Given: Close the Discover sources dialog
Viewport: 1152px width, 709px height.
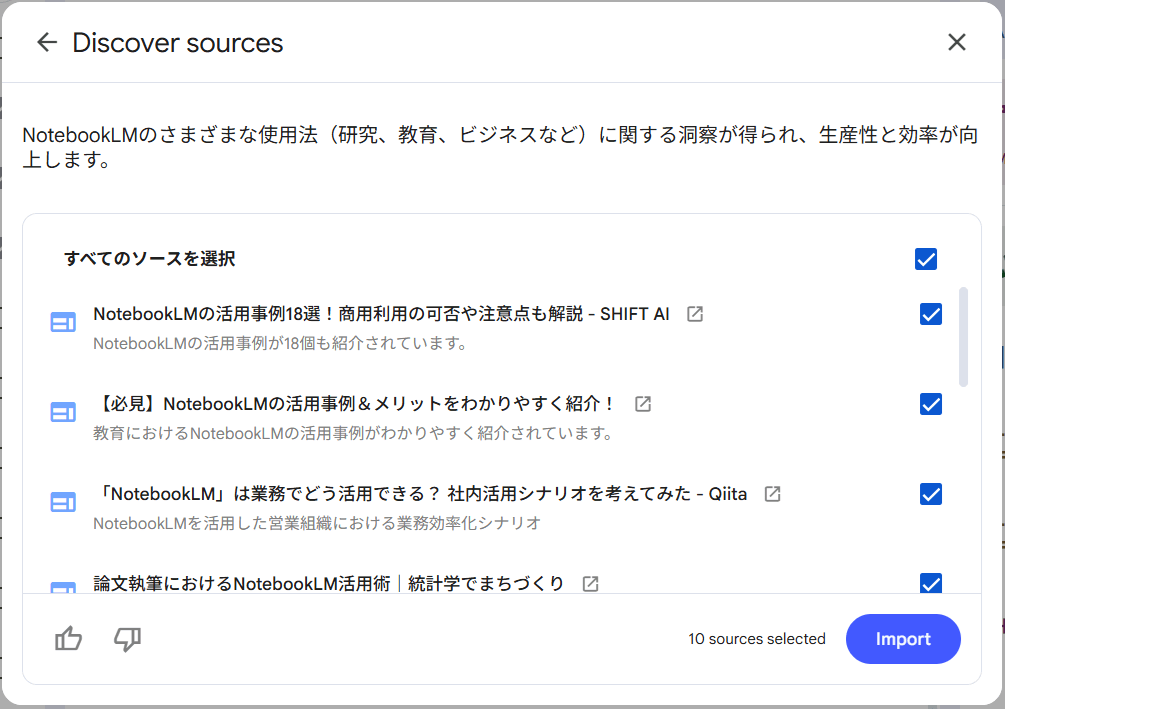Looking at the screenshot, I should pos(957,42).
